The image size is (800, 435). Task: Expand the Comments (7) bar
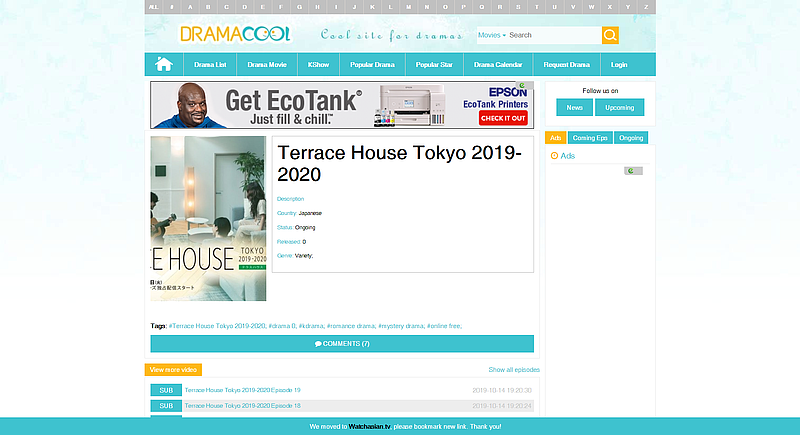tap(342, 344)
